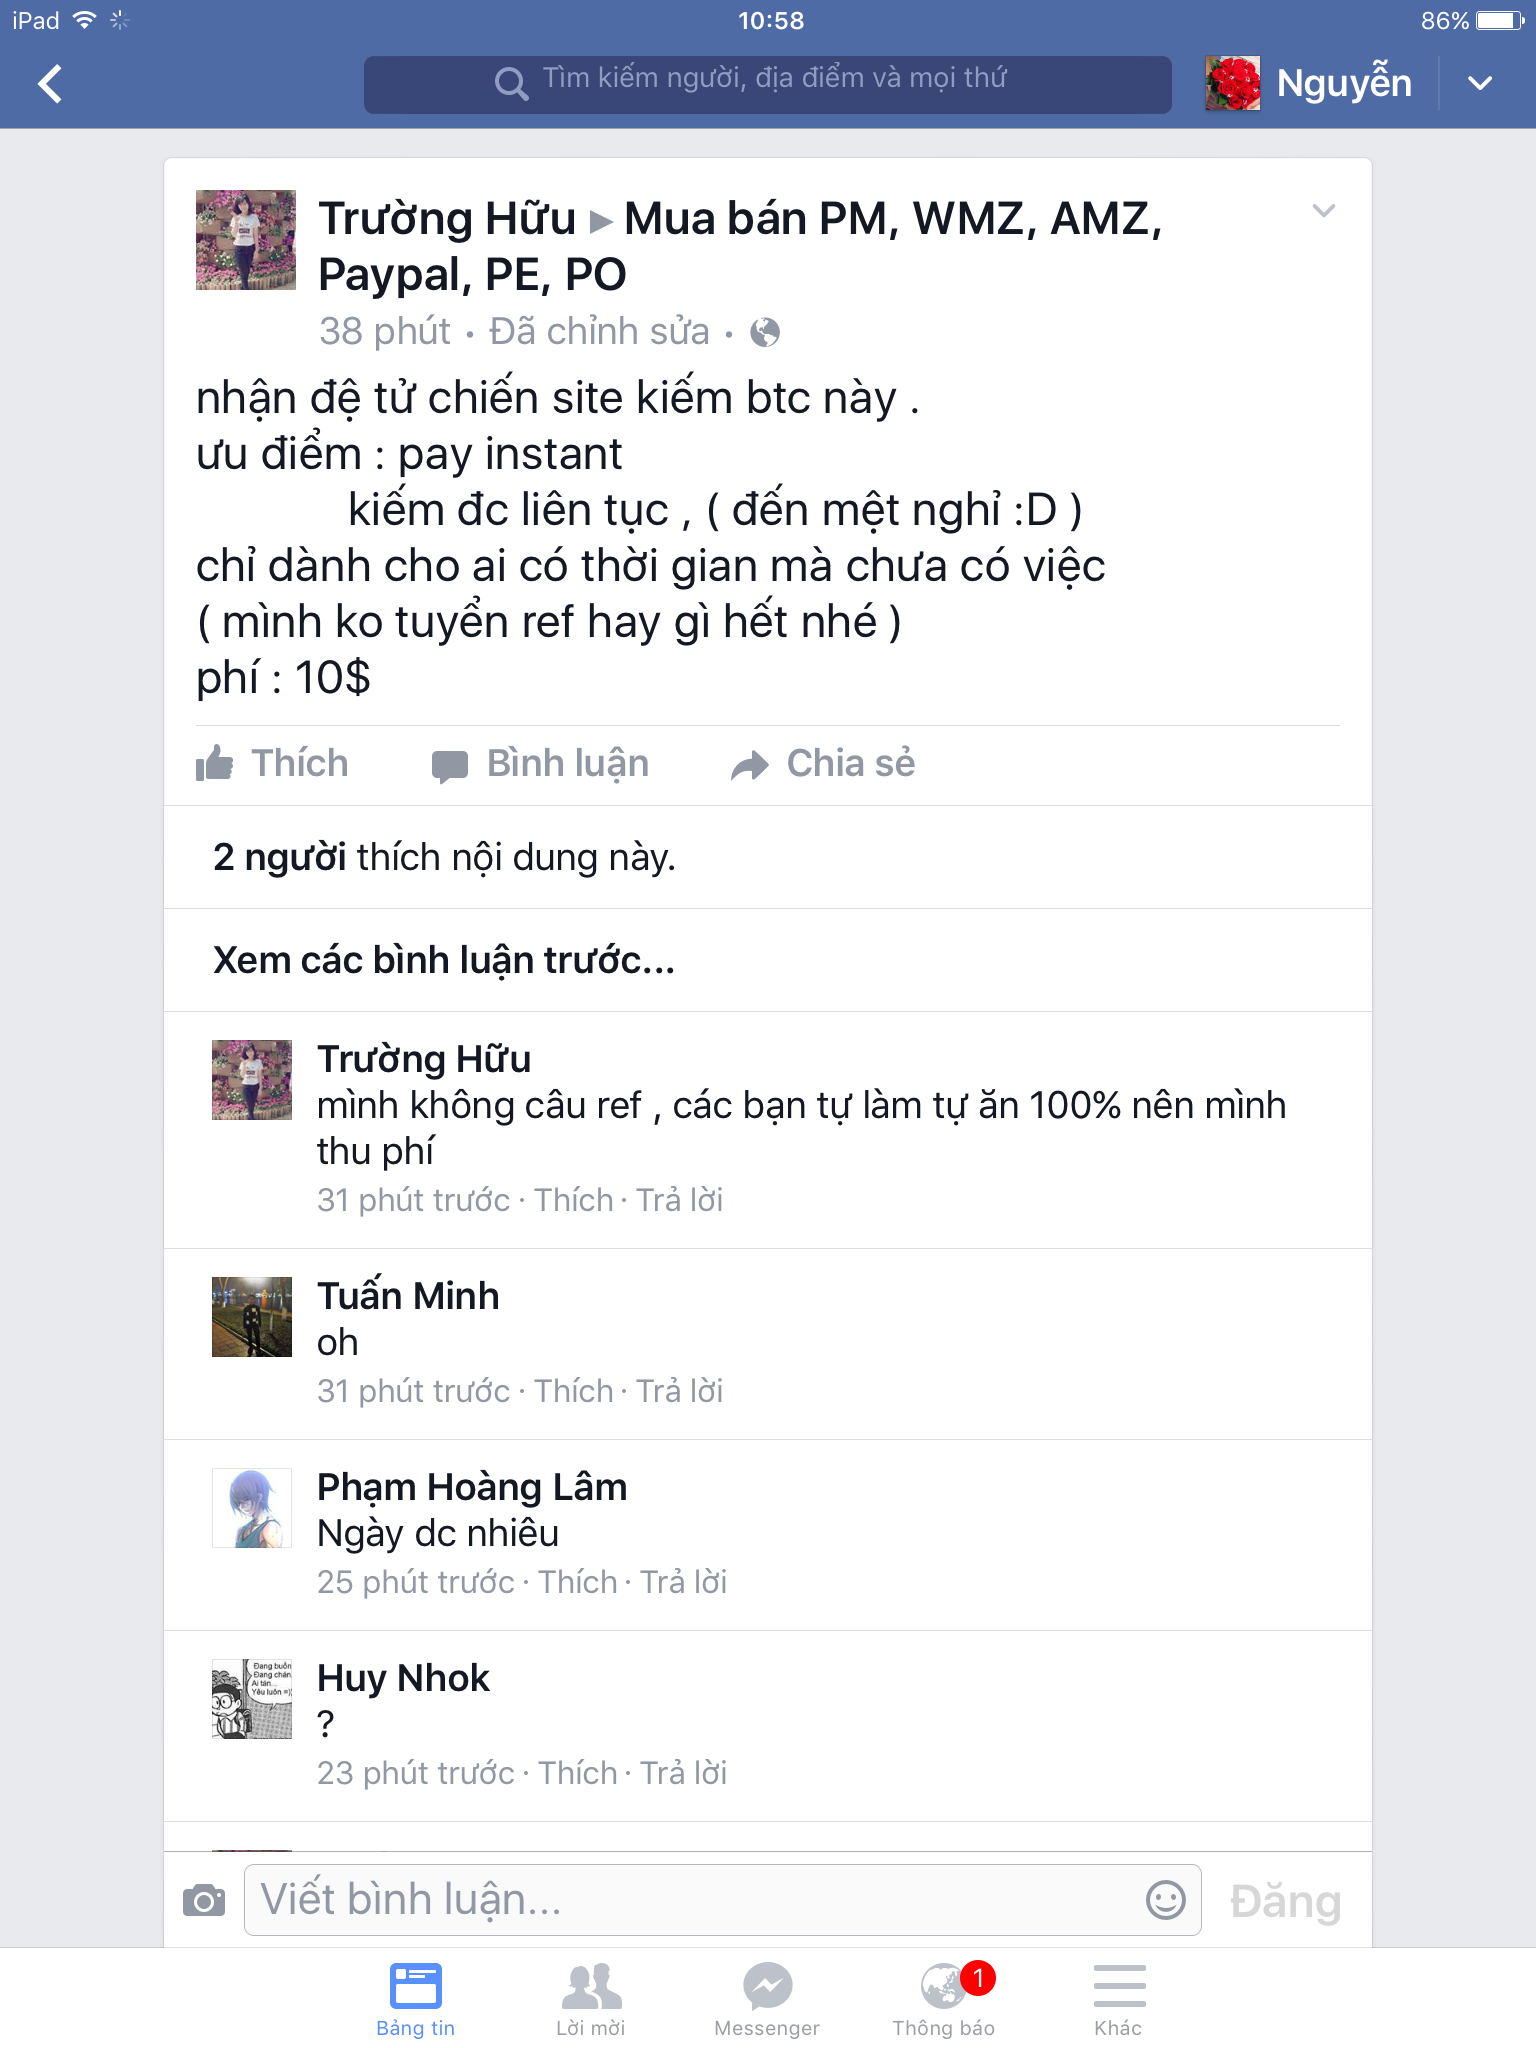Expand Xem các bình luận trước

[444, 960]
